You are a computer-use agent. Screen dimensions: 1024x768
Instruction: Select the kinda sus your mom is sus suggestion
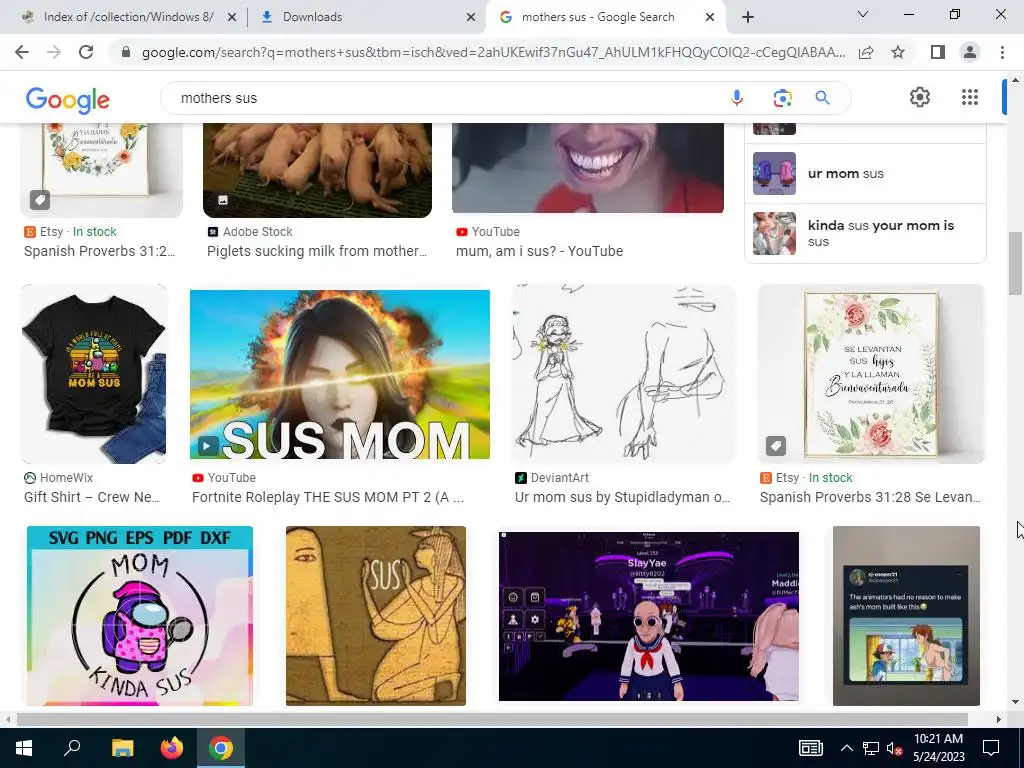pyautogui.click(x=865, y=233)
